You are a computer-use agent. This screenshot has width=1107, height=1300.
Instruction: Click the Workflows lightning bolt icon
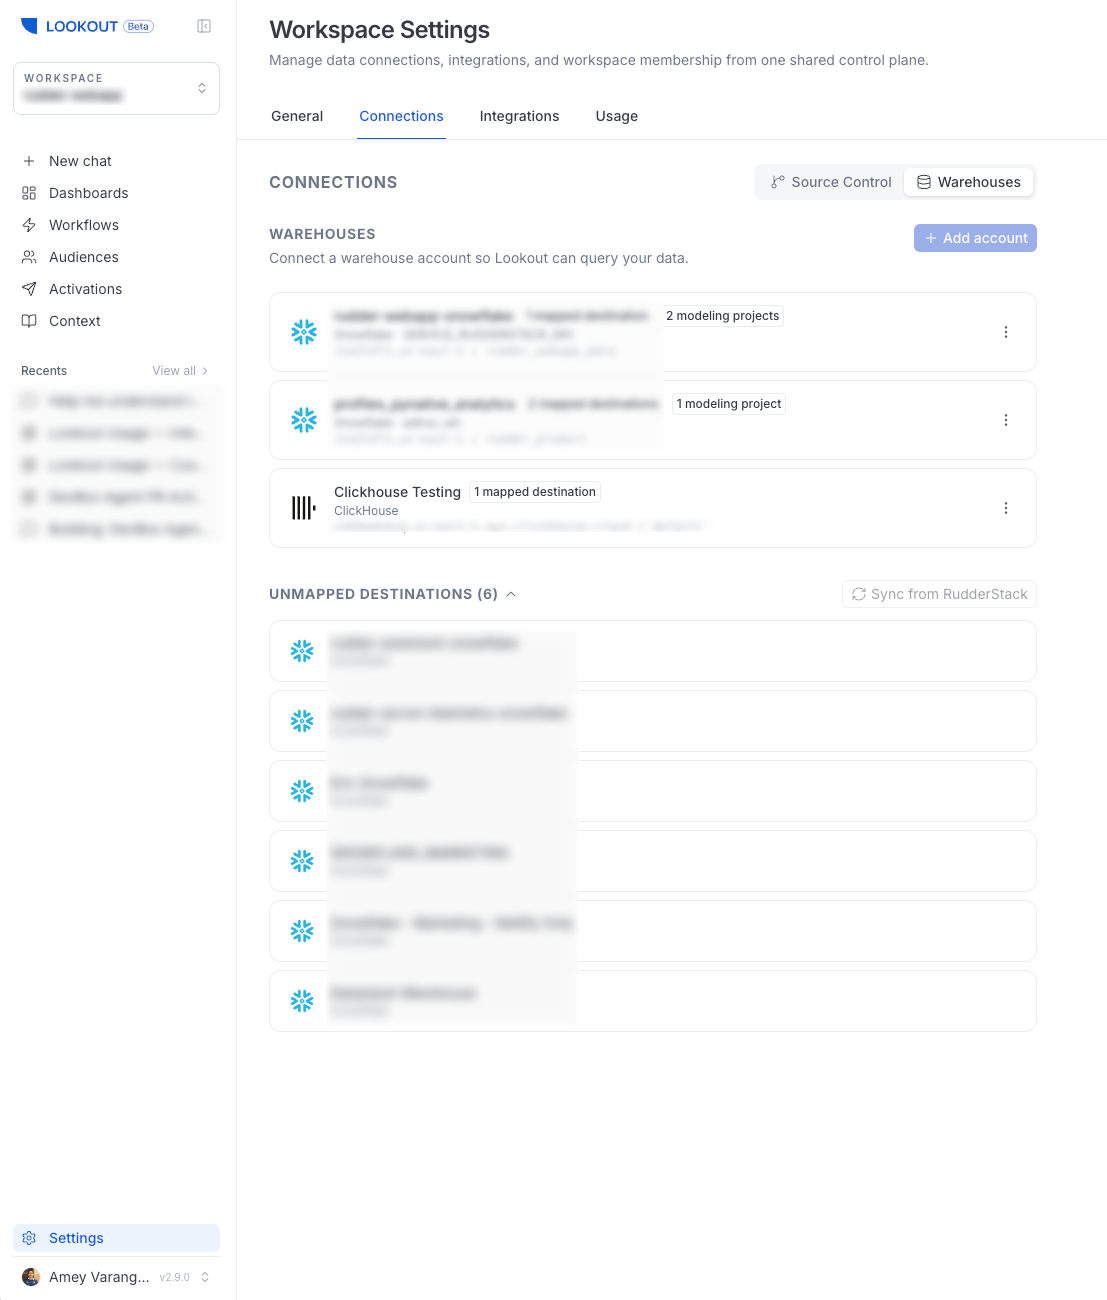tap(29, 225)
